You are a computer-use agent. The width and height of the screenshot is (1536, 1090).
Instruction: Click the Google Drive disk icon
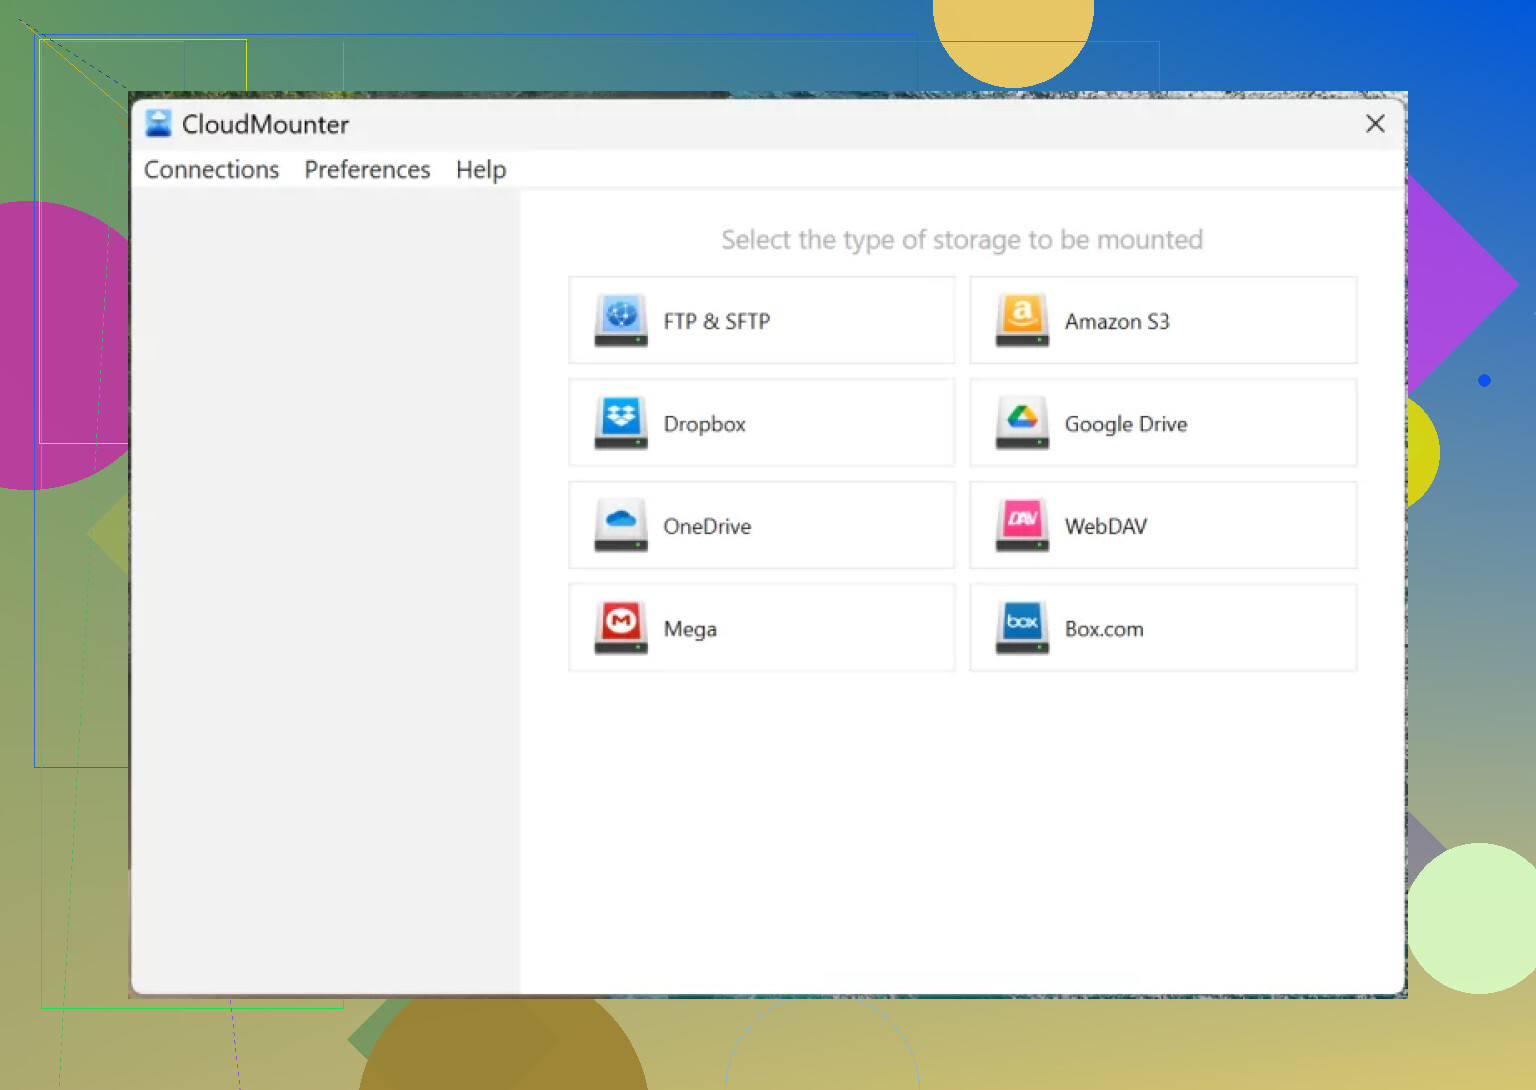point(1022,423)
